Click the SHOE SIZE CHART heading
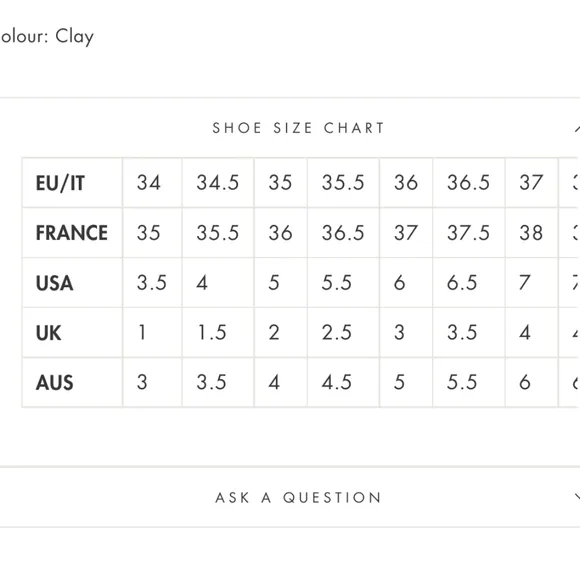 coord(298,128)
